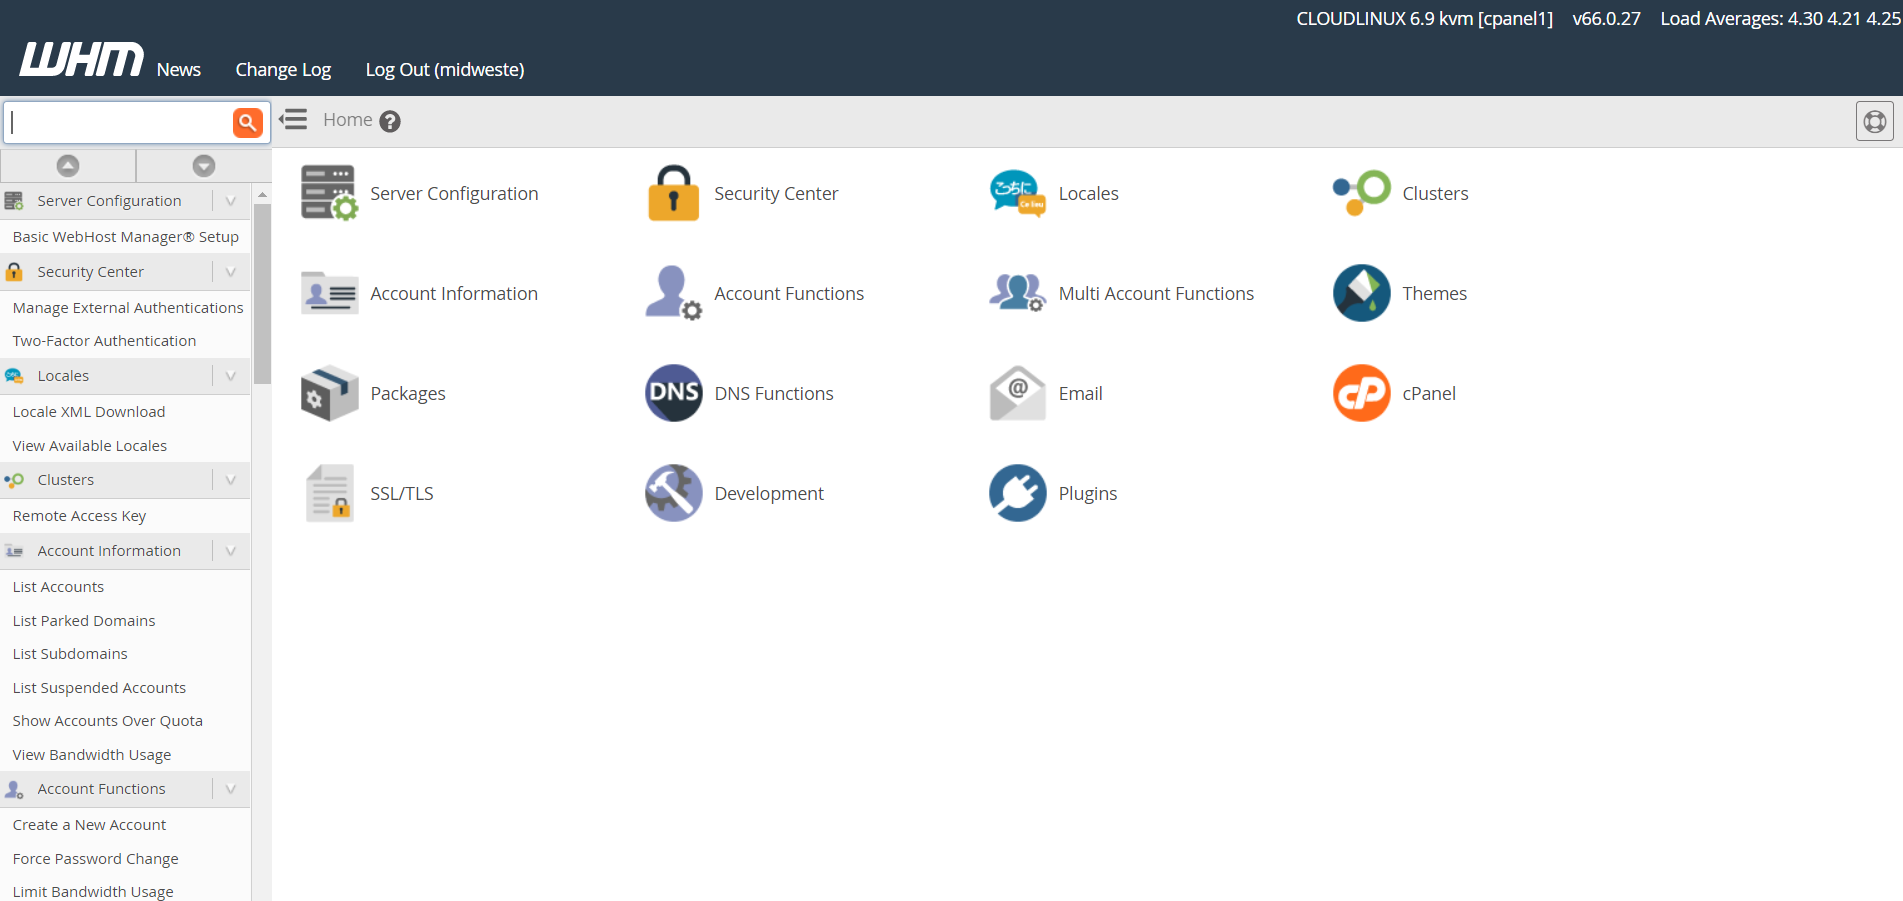Click the sidebar vertical scrollbar thumb
The width and height of the screenshot is (1903, 901).
coord(262,294)
